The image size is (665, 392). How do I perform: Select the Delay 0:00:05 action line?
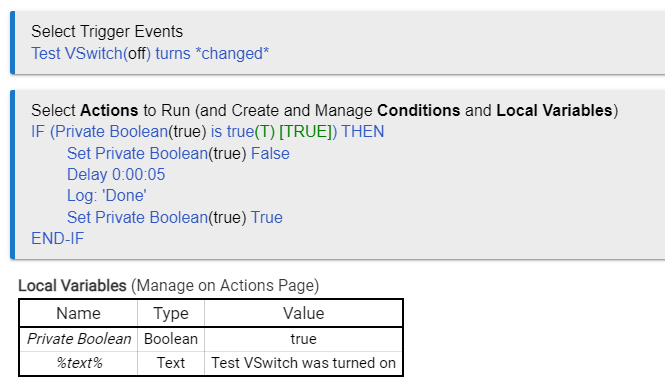point(116,174)
